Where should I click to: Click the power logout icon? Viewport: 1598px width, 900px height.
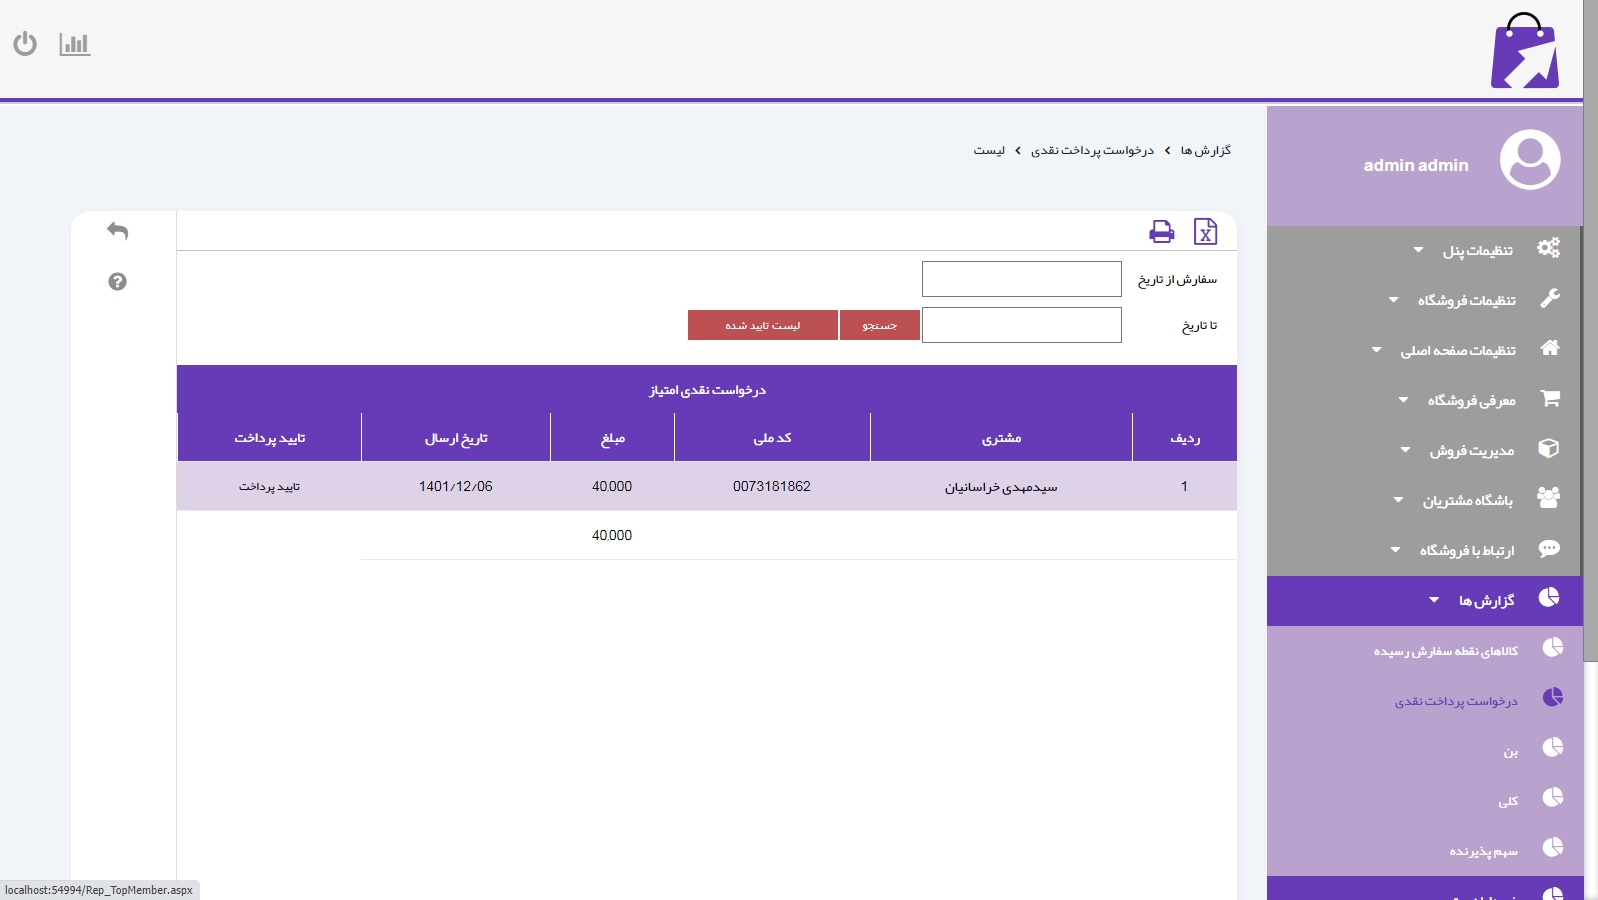pyautogui.click(x=25, y=44)
